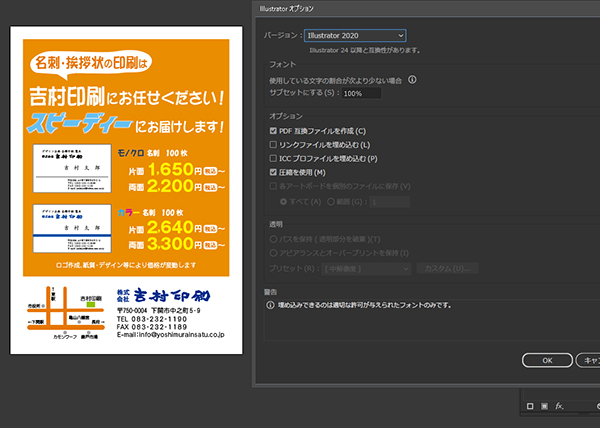Enable リンクファイルを埋め込む checkbox
This screenshot has width=600, height=428.
(x=273, y=145)
